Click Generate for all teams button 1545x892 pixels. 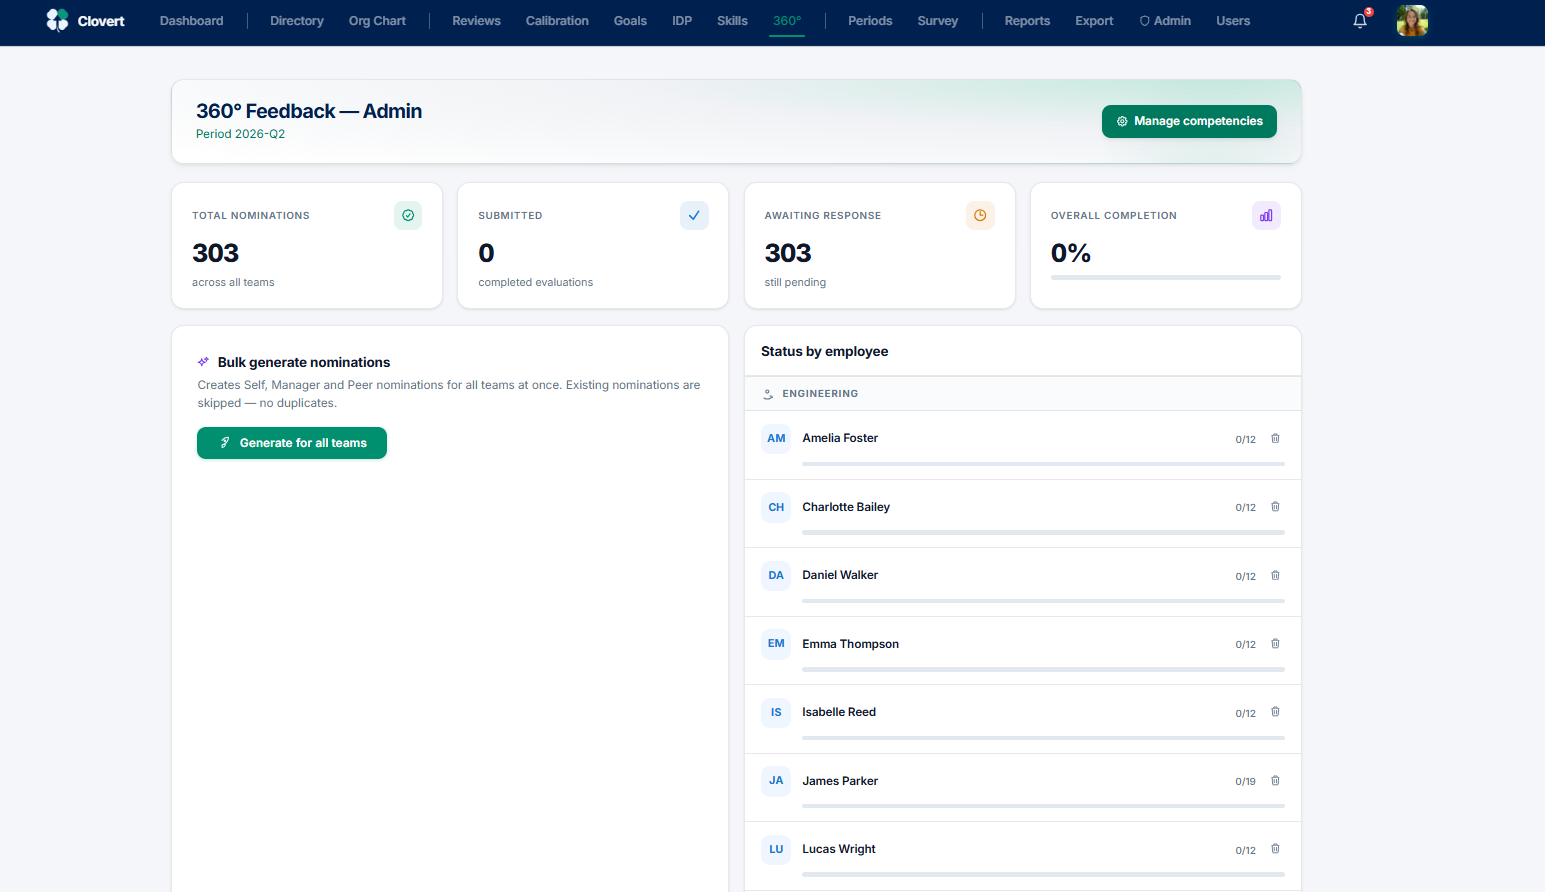click(x=292, y=443)
